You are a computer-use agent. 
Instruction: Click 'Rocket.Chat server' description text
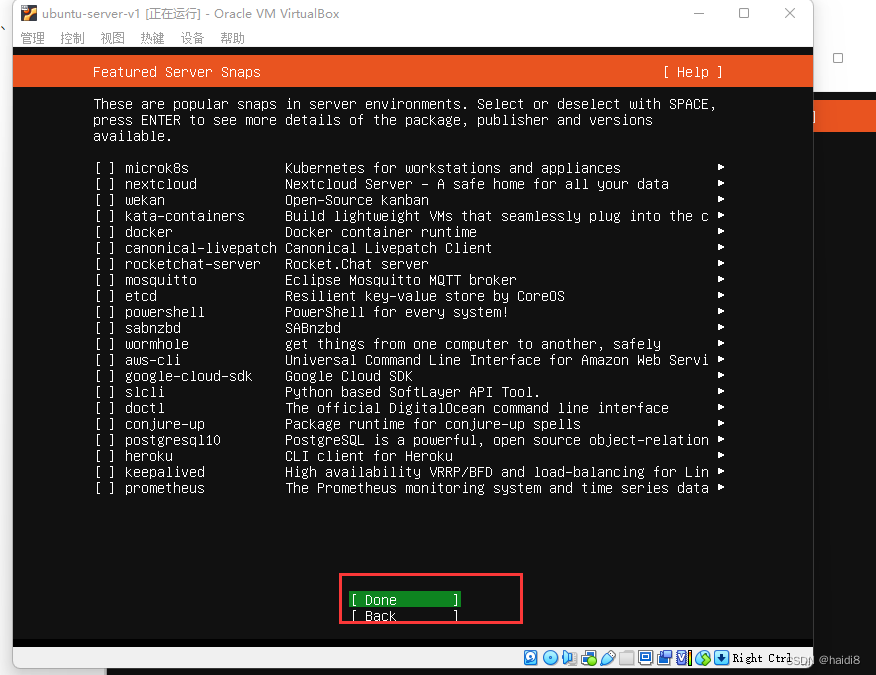(x=357, y=264)
